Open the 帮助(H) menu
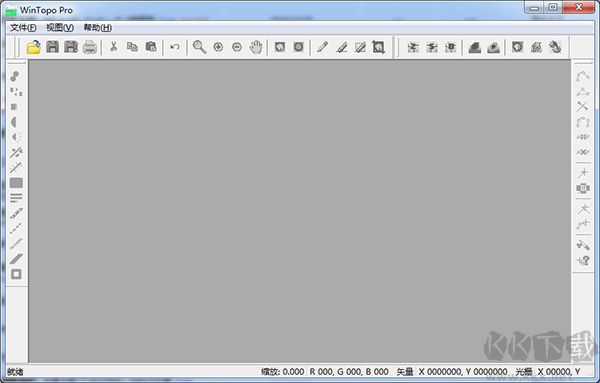This screenshot has width=600, height=383. [x=98, y=28]
